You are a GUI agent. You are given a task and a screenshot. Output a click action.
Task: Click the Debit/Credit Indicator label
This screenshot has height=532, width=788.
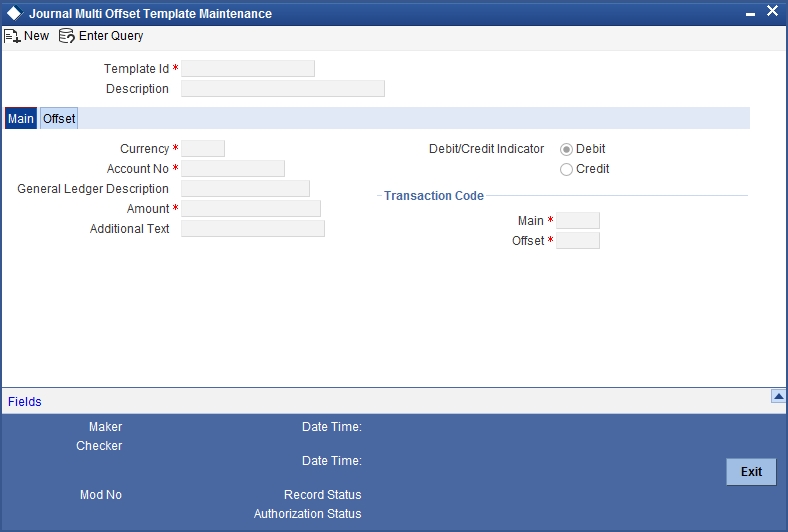(x=486, y=149)
